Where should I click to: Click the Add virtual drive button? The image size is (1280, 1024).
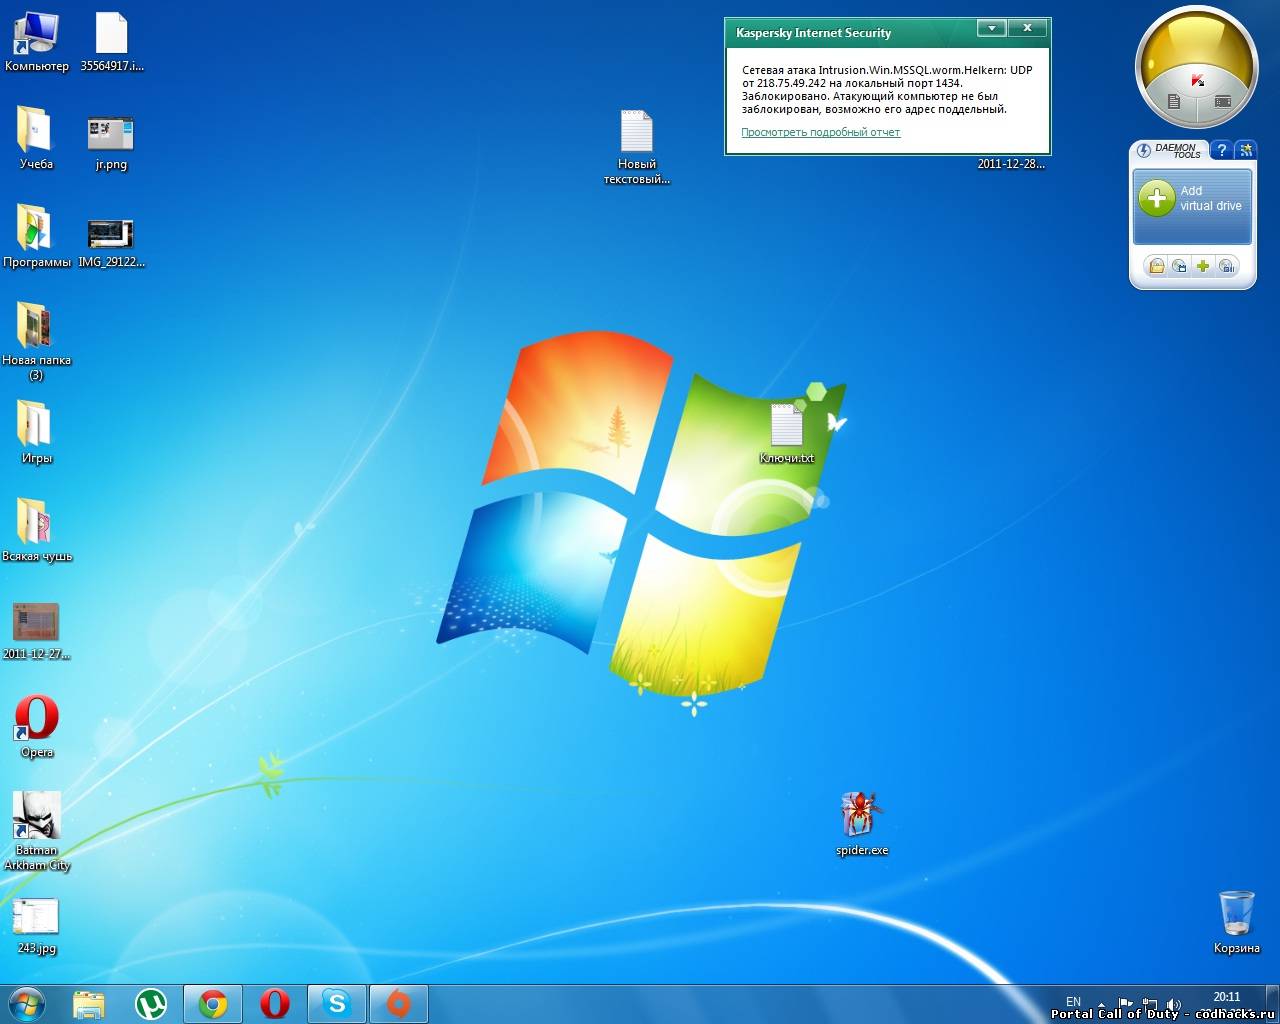point(1192,205)
